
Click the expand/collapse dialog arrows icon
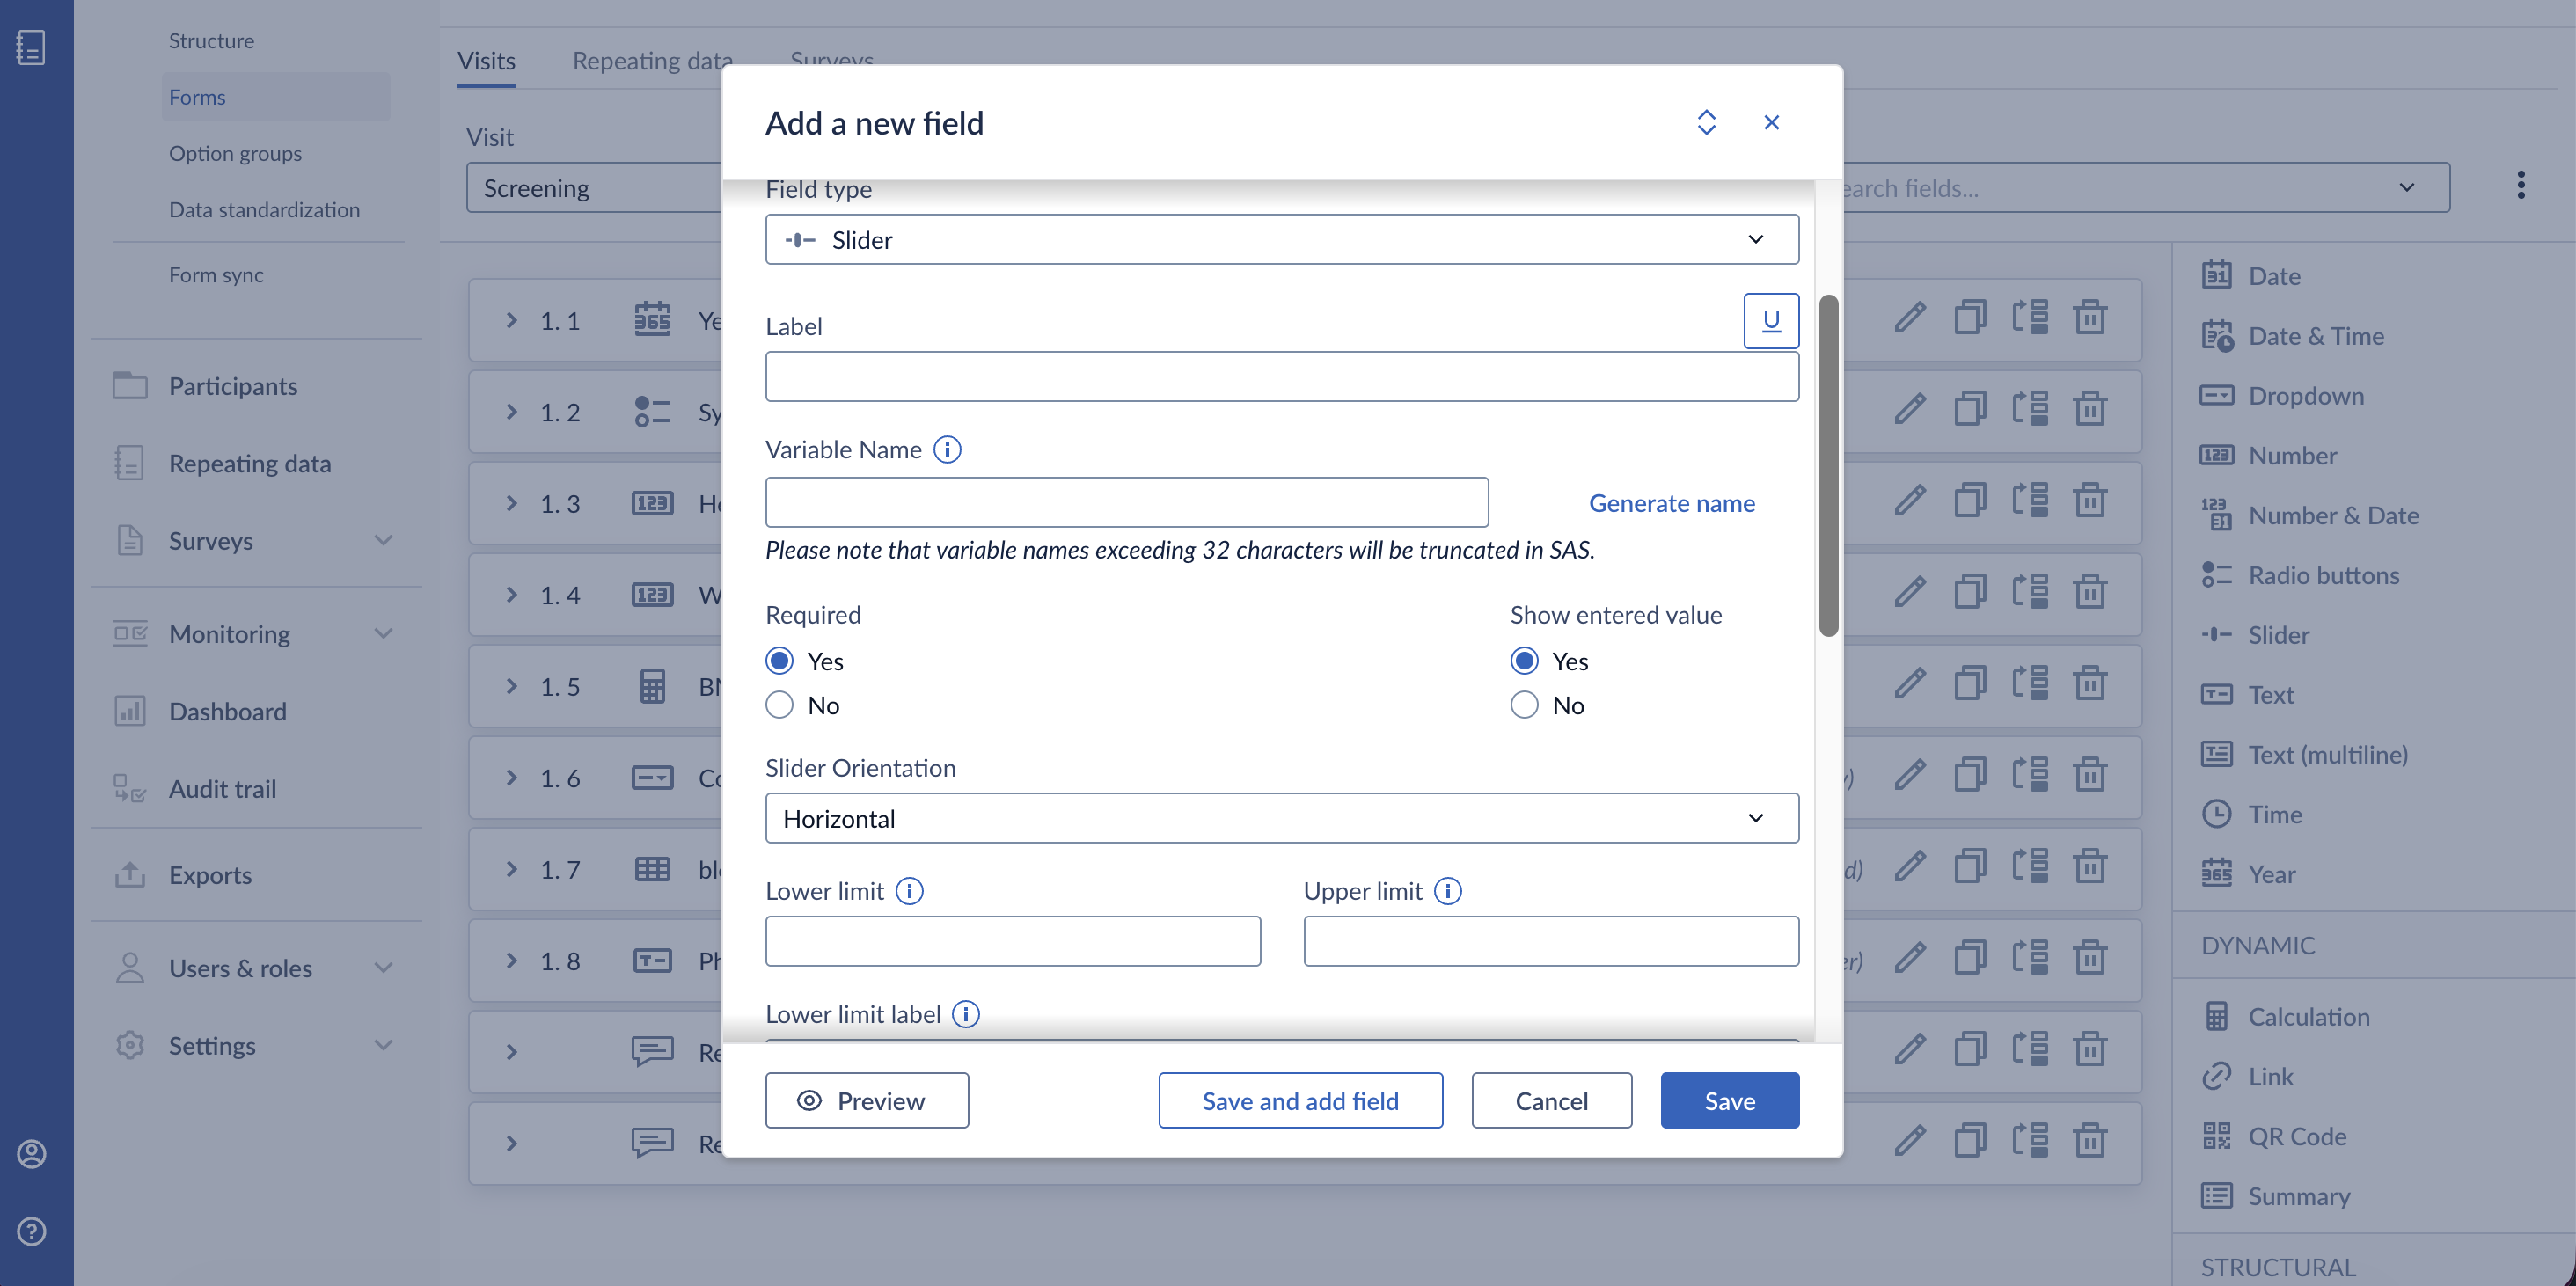[x=1707, y=122]
